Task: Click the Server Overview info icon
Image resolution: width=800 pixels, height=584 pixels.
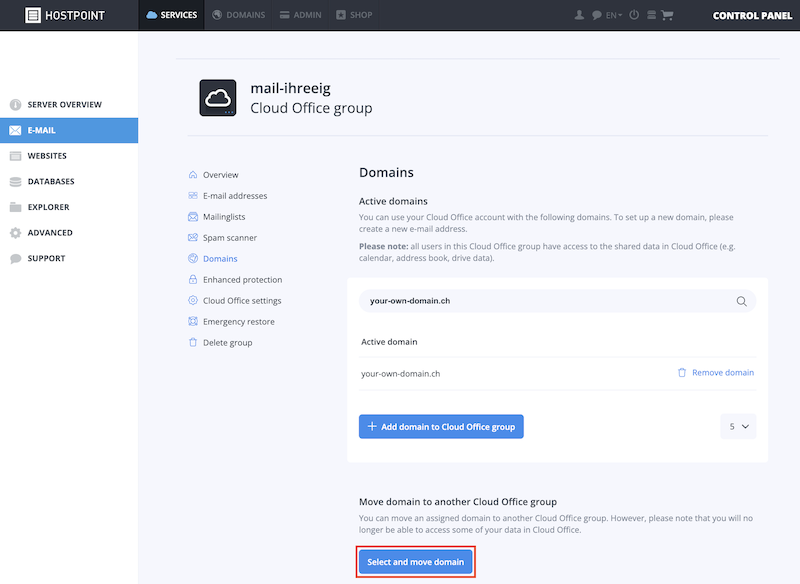Action: [15, 105]
